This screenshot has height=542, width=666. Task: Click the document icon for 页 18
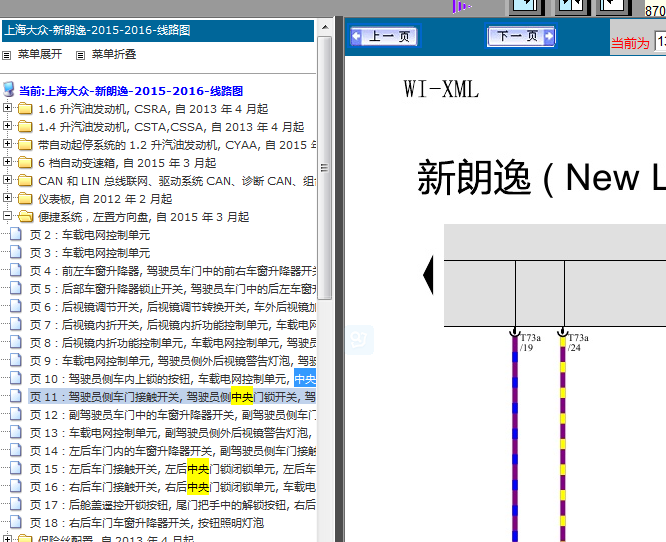(16, 522)
